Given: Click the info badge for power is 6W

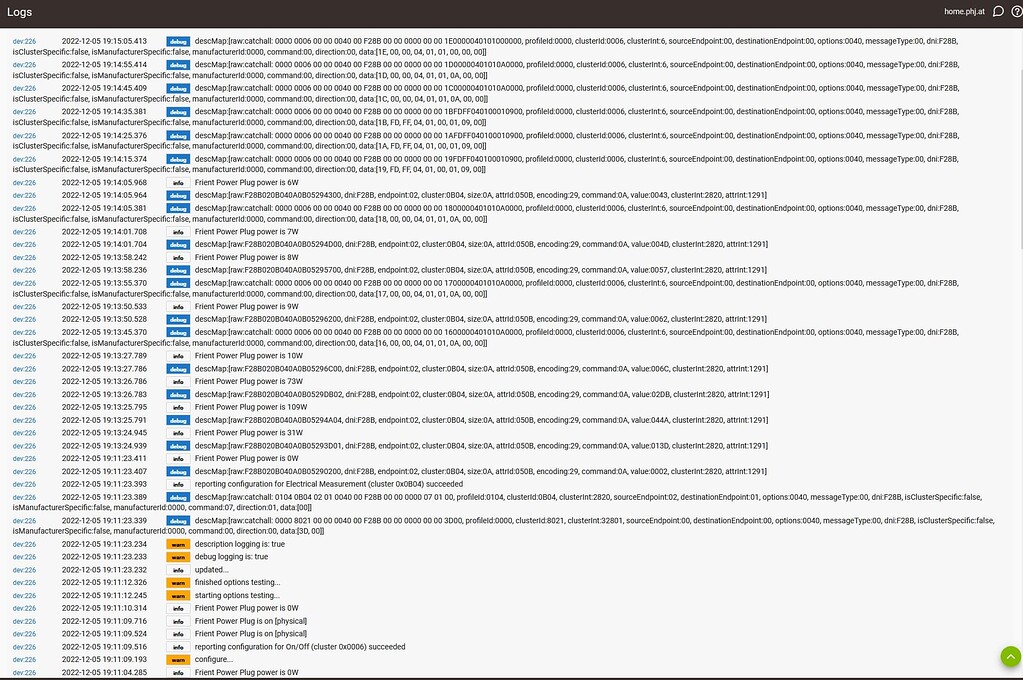Looking at the screenshot, I should click(177, 183).
